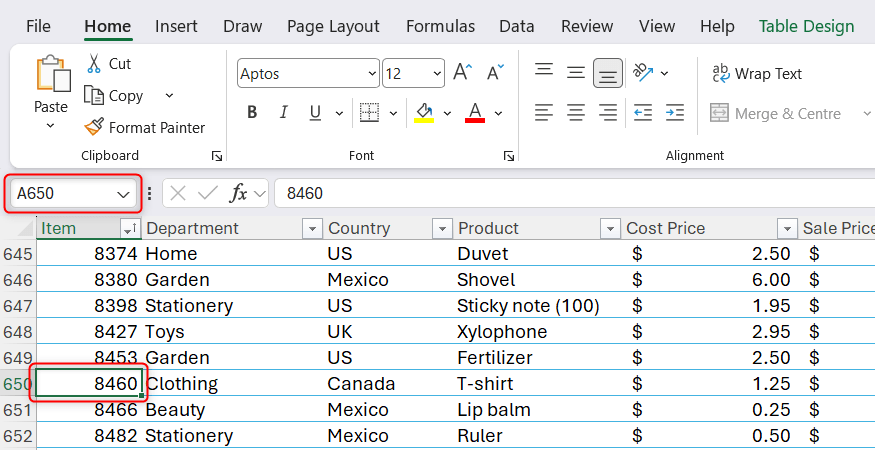Expand font colour dropdown arrow
Image resolution: width=875 pixels, height=450 pixels.
pos(498,113)
